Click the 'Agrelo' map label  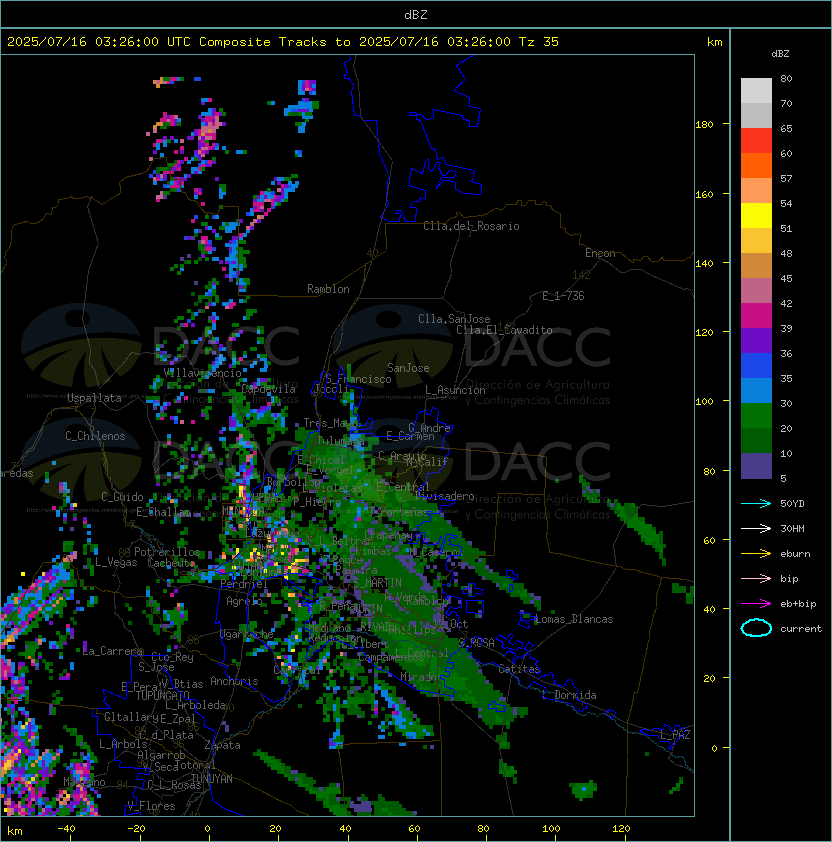[244, 601]
